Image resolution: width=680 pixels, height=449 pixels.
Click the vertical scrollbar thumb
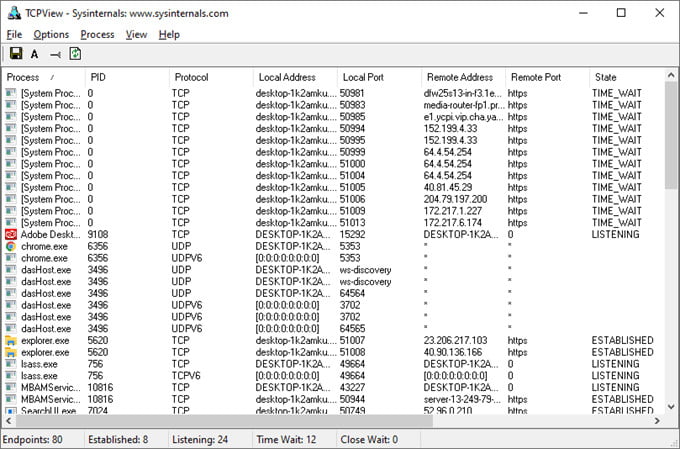tap(671, 135)
